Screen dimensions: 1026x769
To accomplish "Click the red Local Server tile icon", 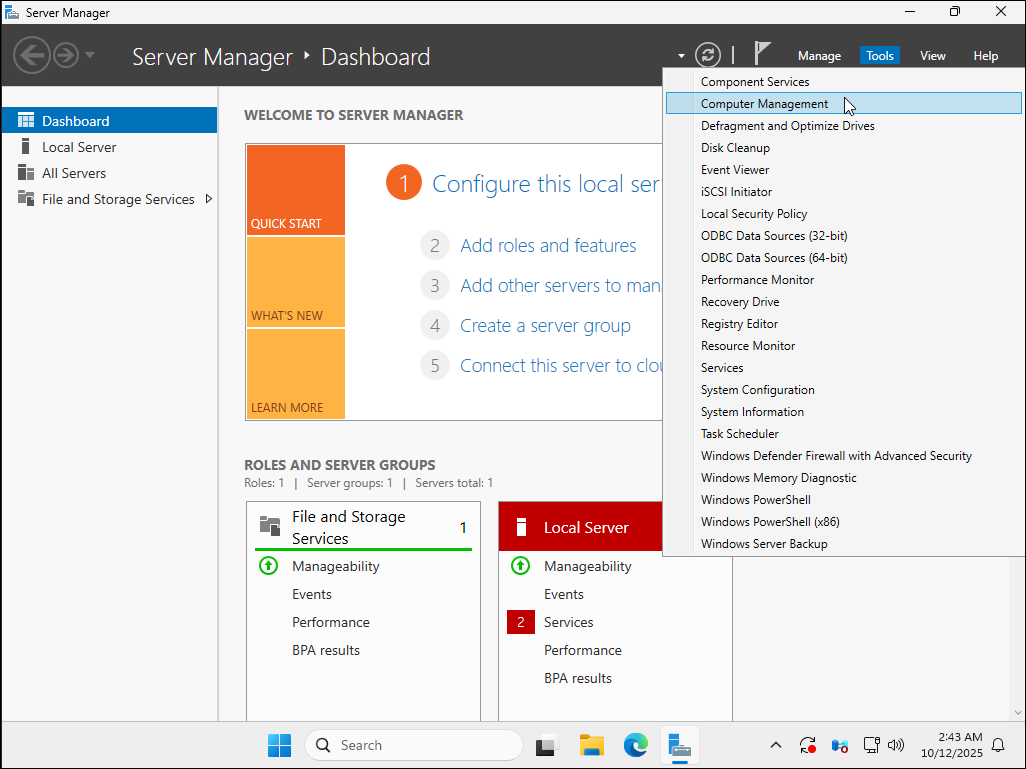I will [521, 526].
